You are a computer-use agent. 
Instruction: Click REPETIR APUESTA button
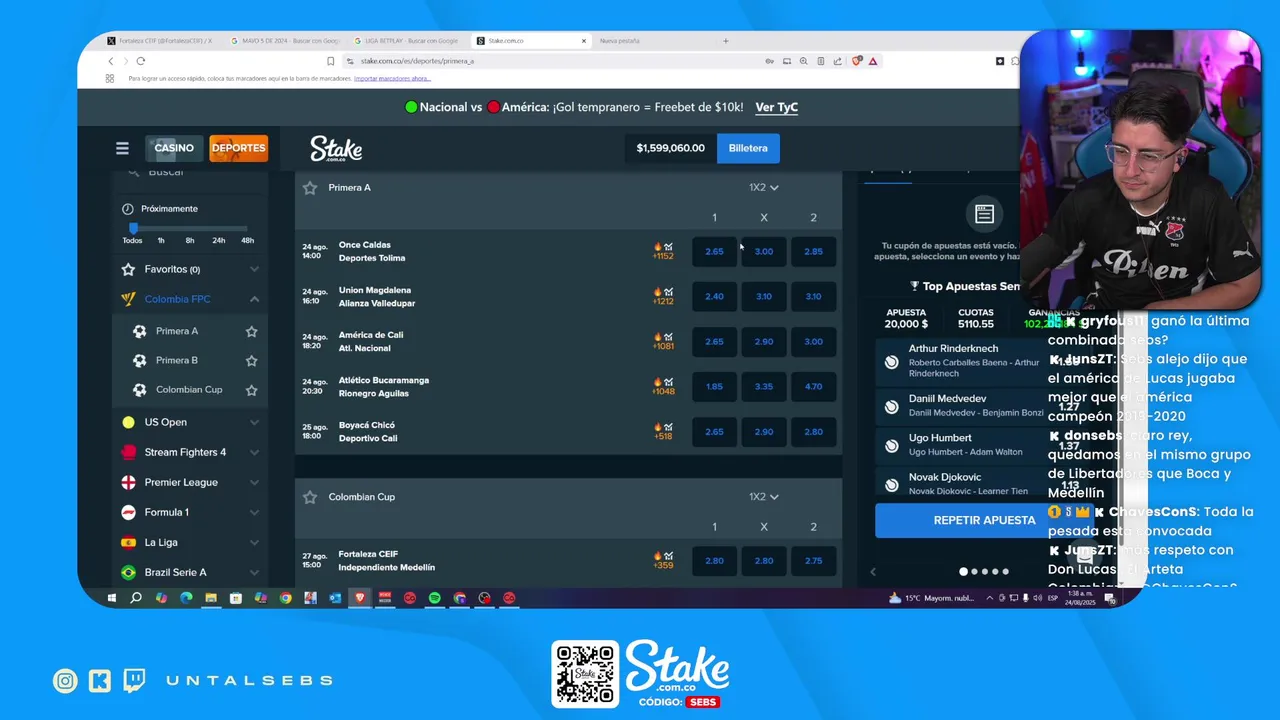coord(984,520)
